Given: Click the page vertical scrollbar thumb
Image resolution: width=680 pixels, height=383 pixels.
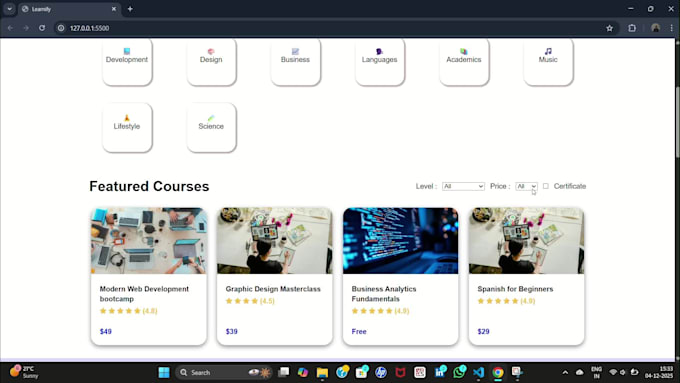Looking at the screenshot, I should [677, 122].
